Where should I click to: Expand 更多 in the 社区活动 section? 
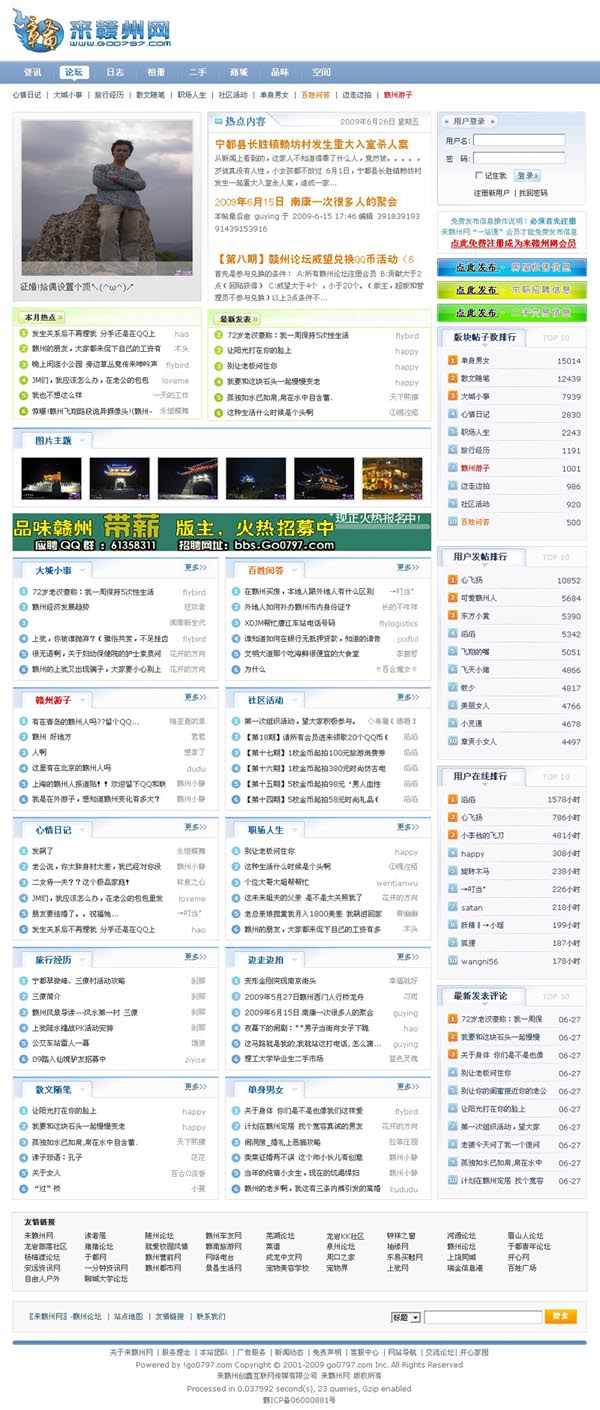[407, 697]
